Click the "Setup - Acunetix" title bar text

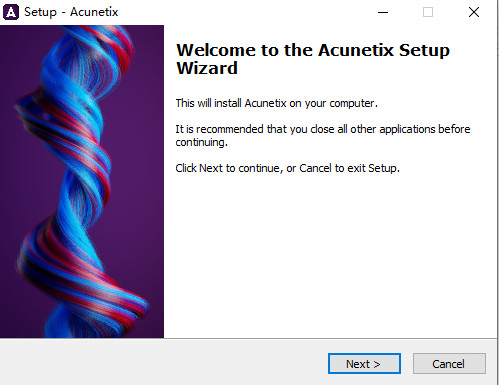[x=71, y=12]
